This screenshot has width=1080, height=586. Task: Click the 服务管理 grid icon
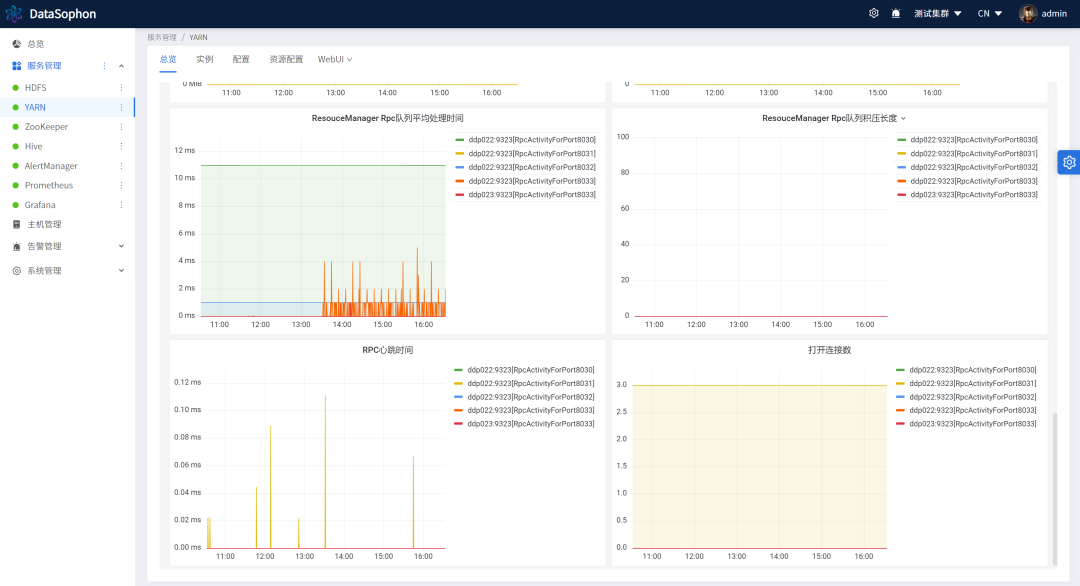(17, 66)
